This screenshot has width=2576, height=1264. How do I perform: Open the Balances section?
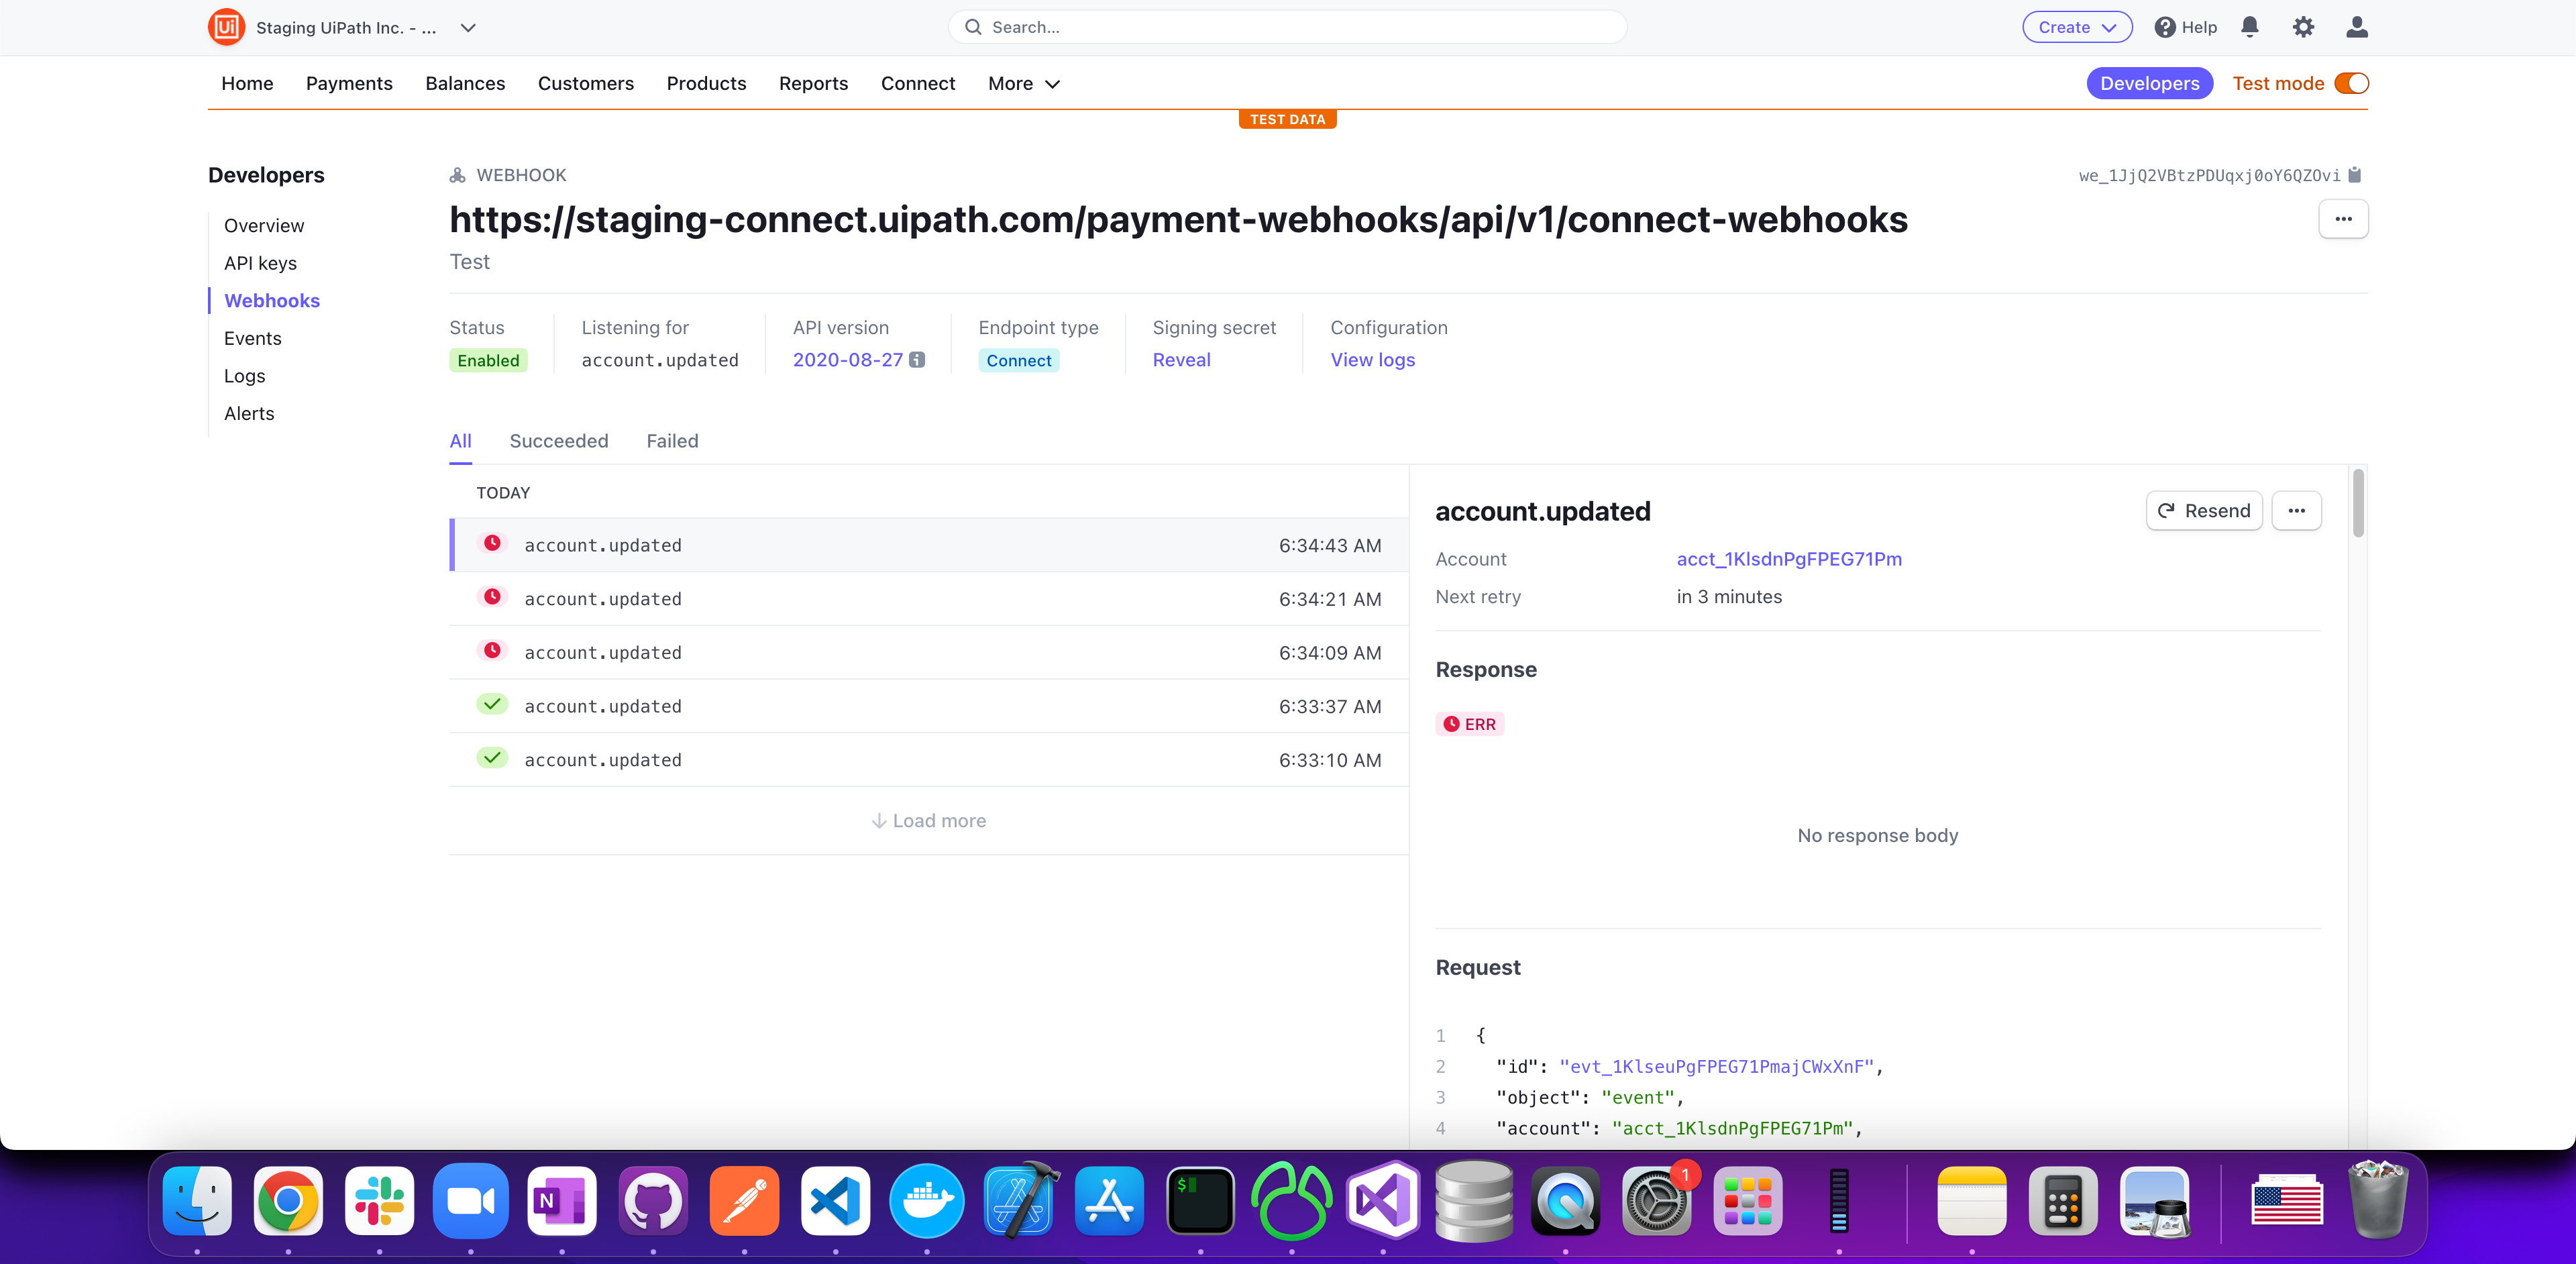tap(465, 83)
